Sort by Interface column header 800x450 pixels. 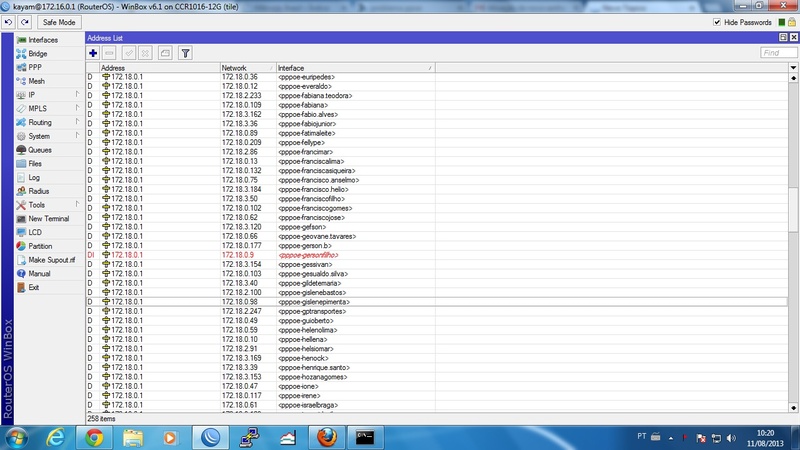(356, 68)
